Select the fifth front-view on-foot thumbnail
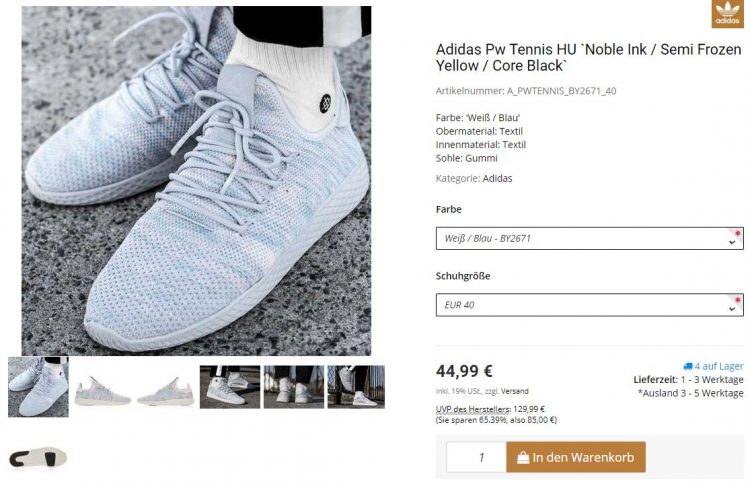The height and width of the screenshot is (486, 750). 294,387
